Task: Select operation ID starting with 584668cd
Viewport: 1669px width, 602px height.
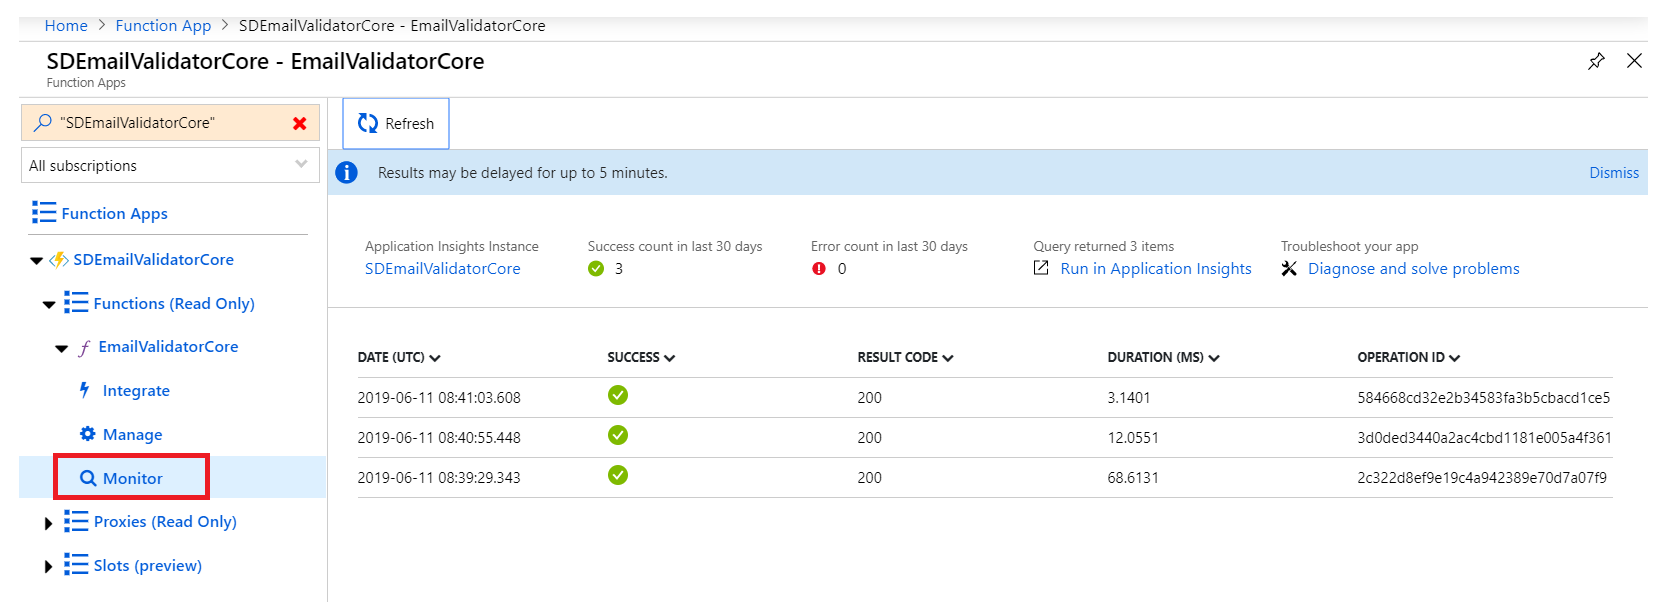Action: [x=1483, y=397]
